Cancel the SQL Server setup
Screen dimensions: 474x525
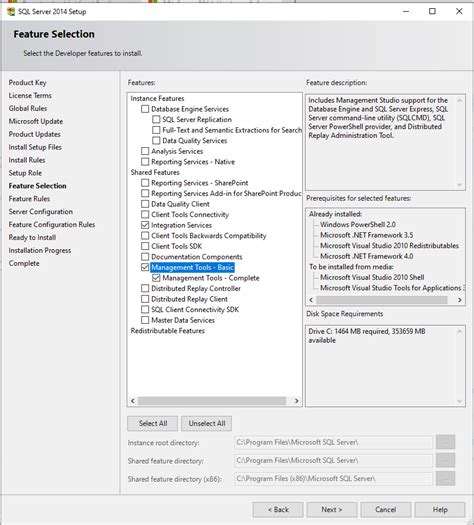pyautogui.click(x=386, y=510)
